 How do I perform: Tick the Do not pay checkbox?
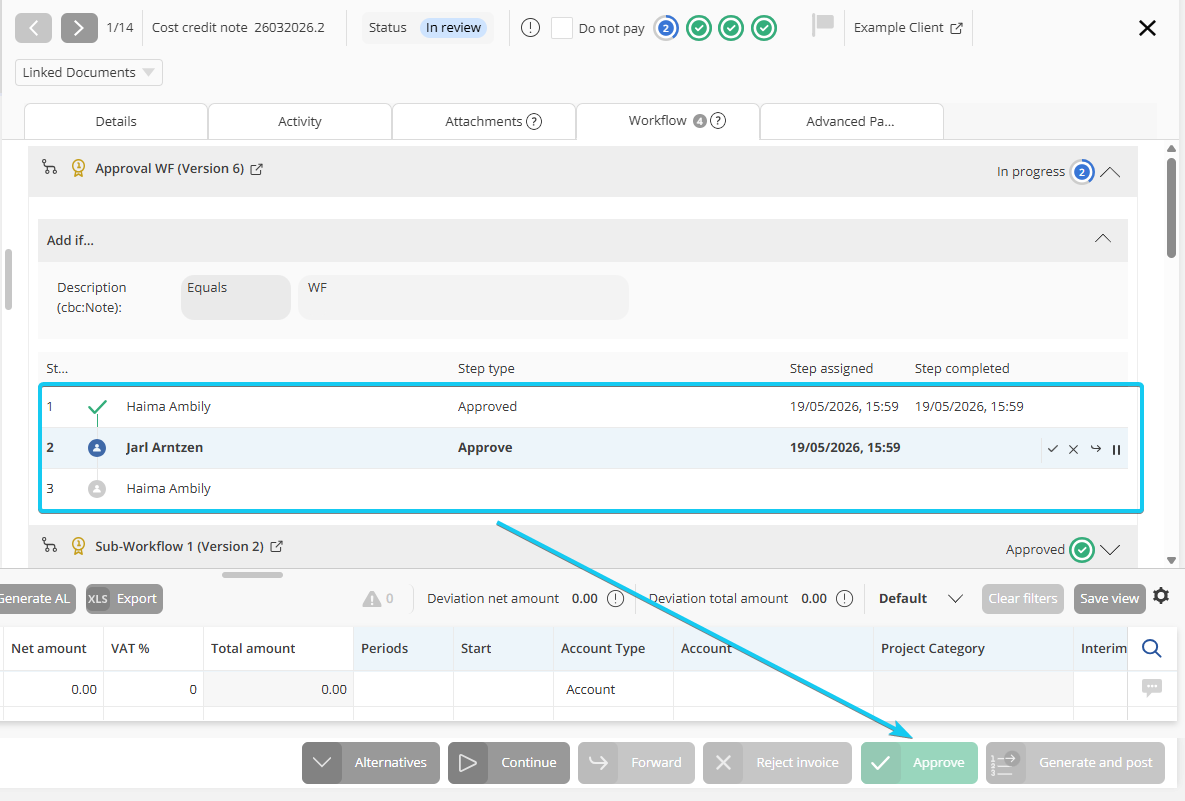[562, 28]
